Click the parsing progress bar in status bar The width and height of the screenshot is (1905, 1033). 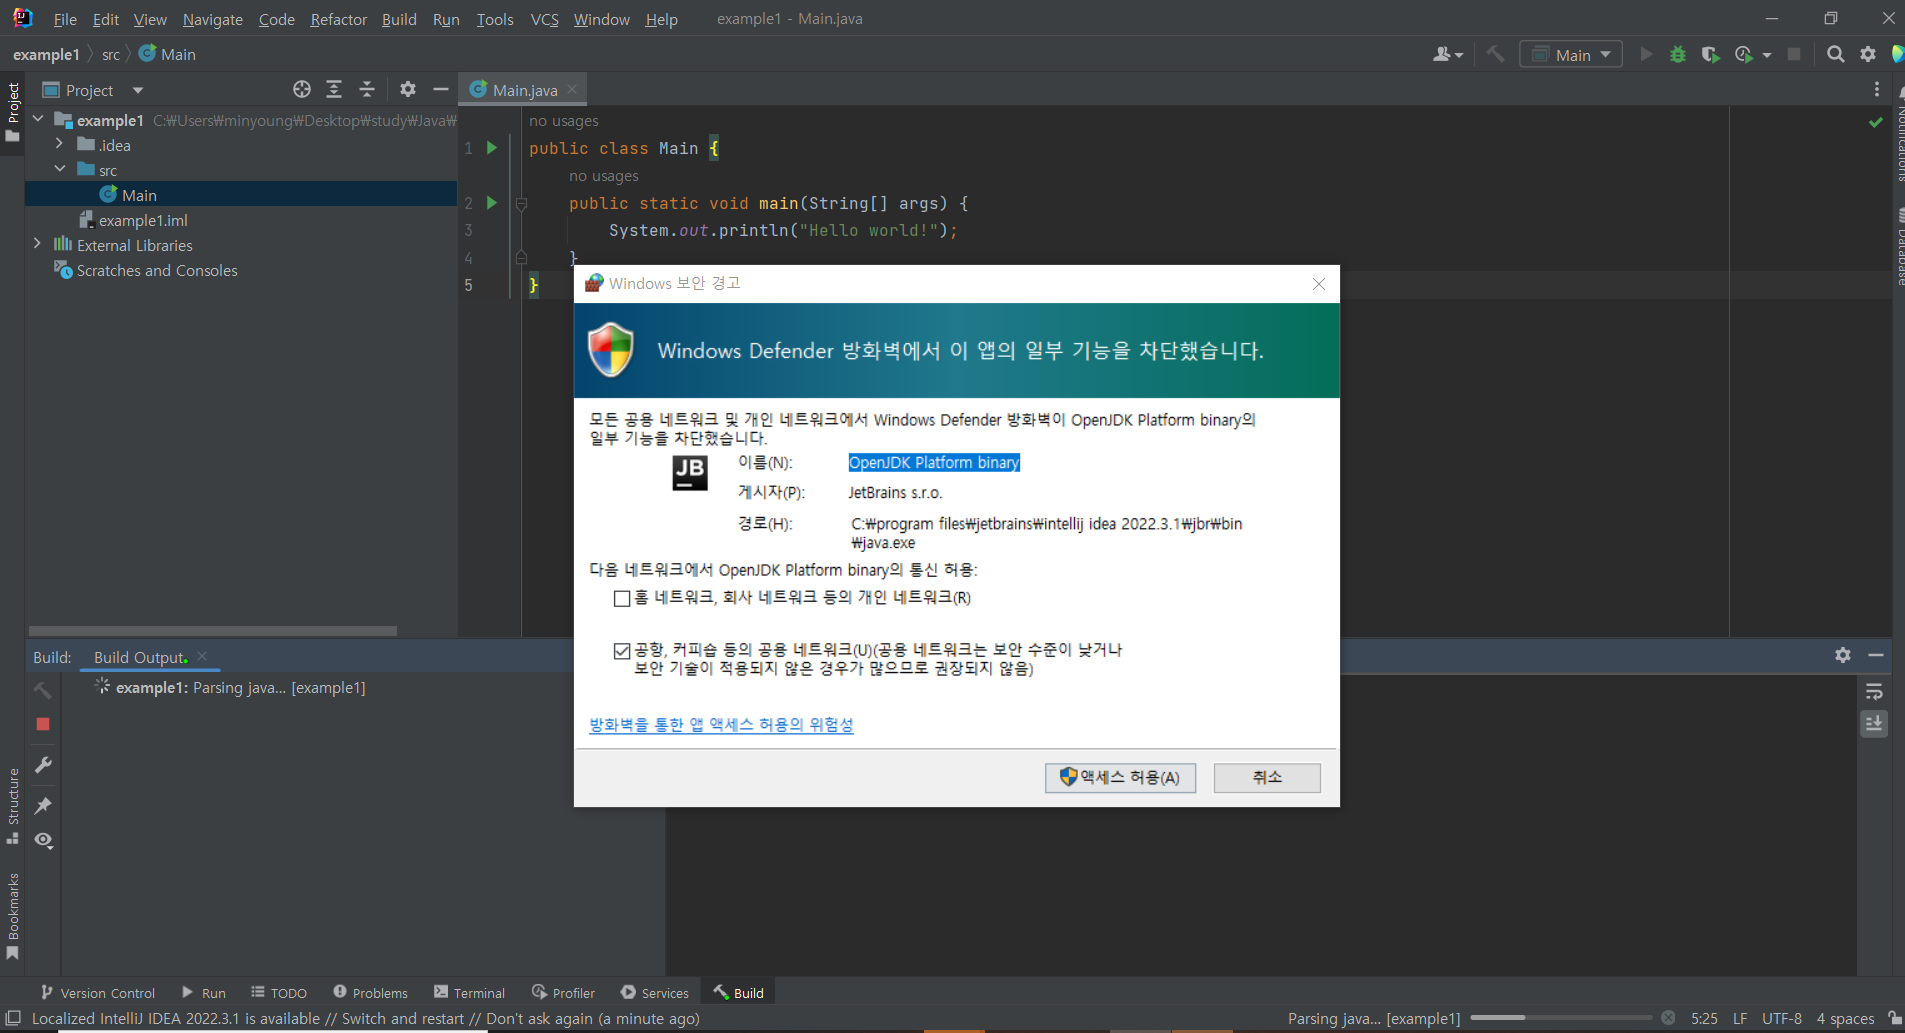pyautogui.click(x=1561, y=1018)
